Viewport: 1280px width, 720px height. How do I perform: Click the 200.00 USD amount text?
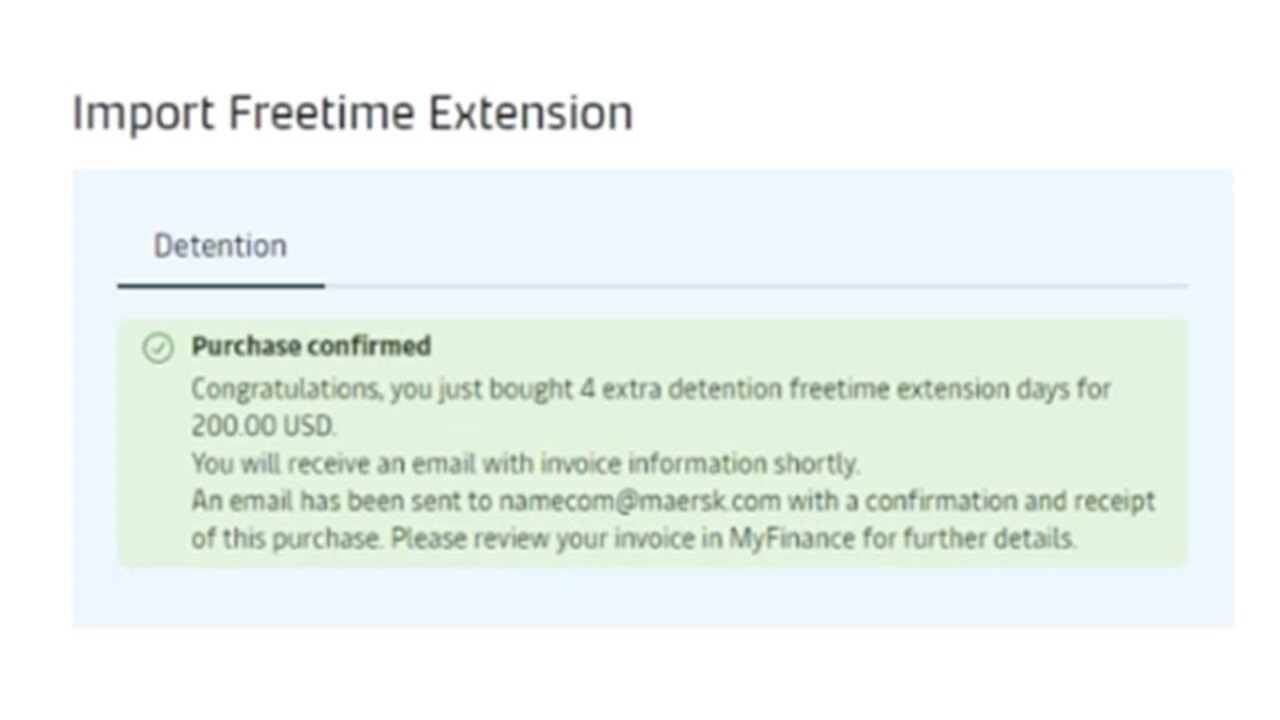click(263, 425)
